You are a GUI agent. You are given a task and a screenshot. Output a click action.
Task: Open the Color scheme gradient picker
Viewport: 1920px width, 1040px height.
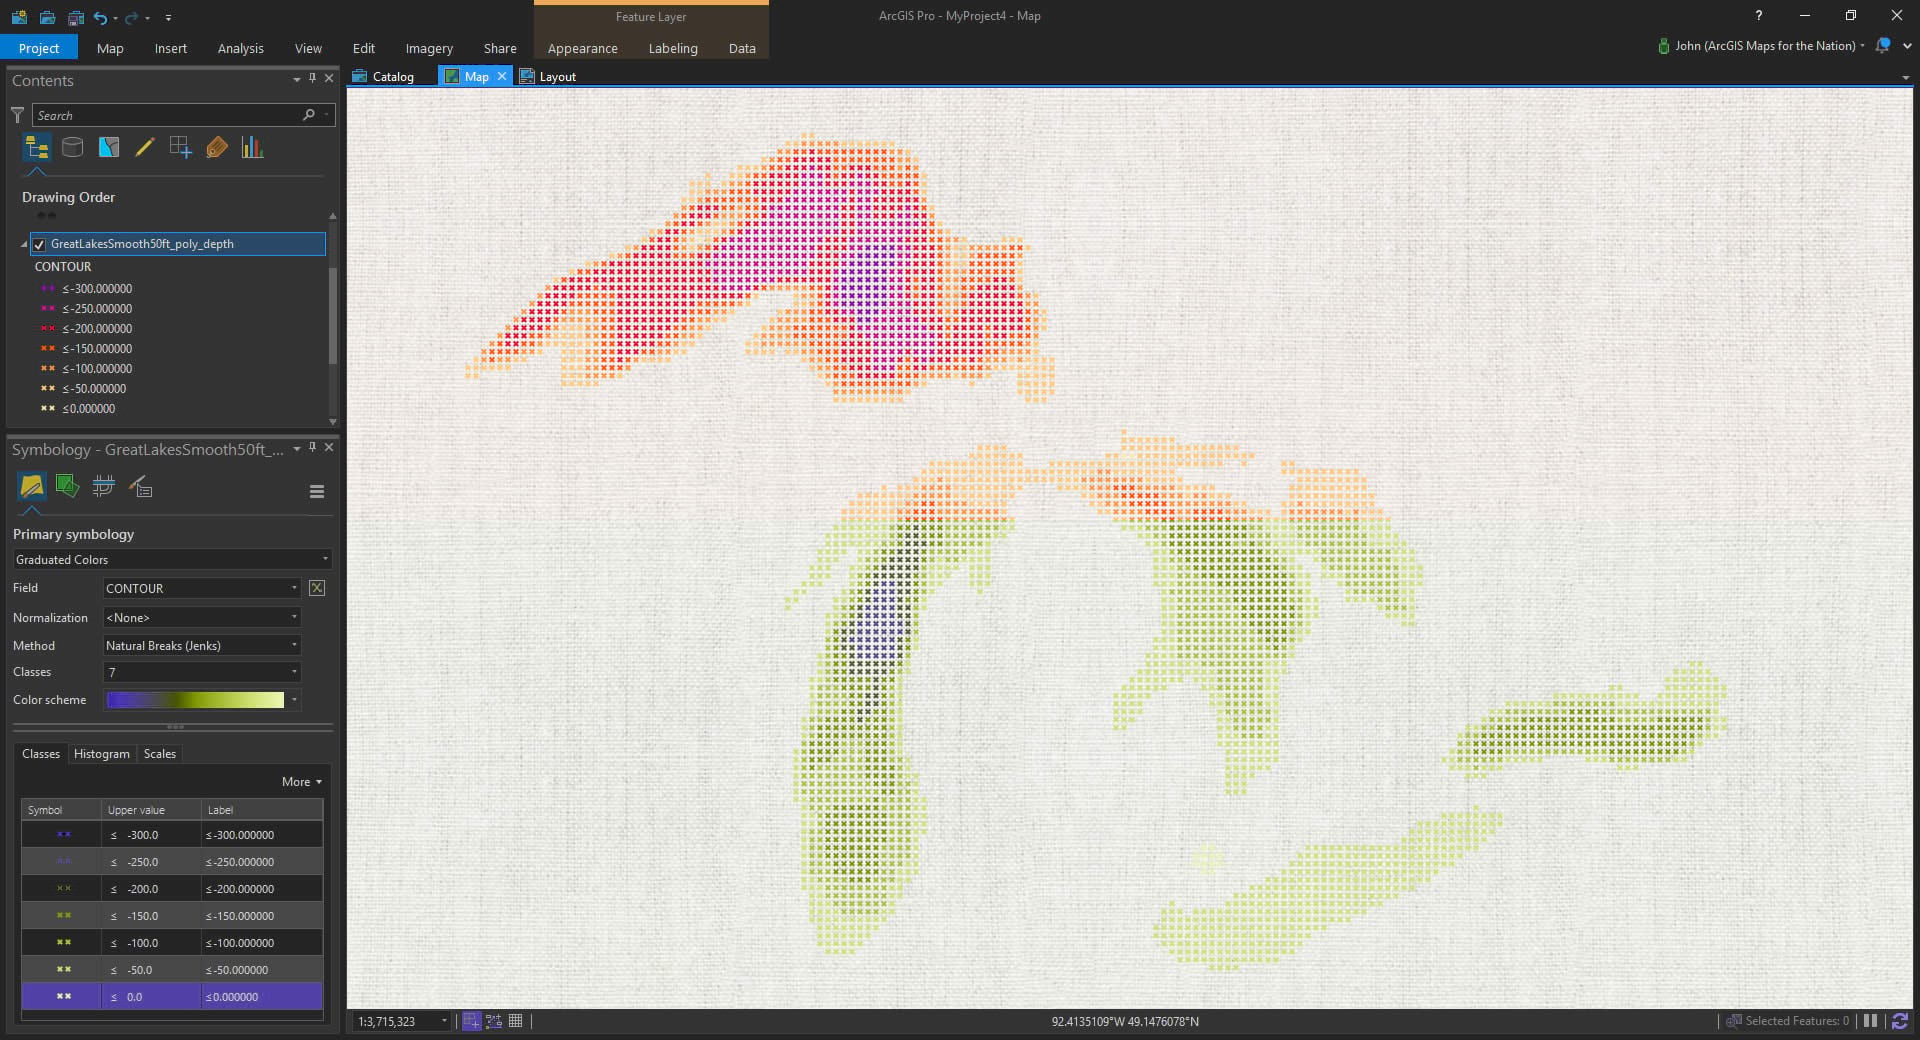203,700
